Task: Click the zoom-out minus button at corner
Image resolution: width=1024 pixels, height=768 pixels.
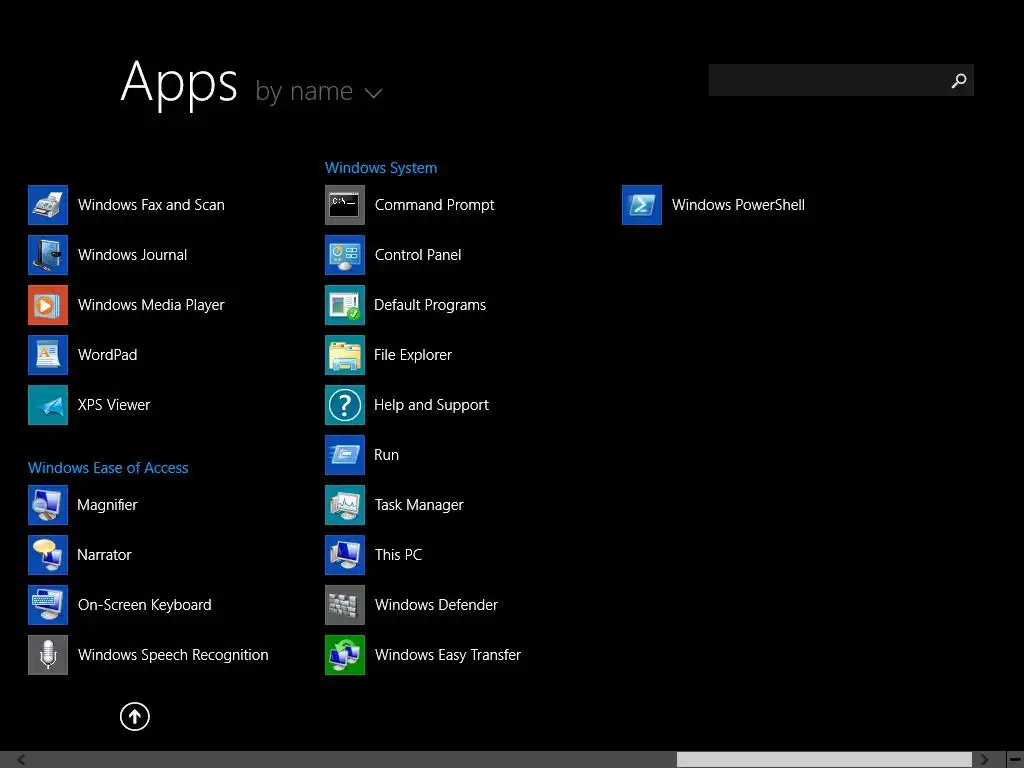Action: [1015, 760]
